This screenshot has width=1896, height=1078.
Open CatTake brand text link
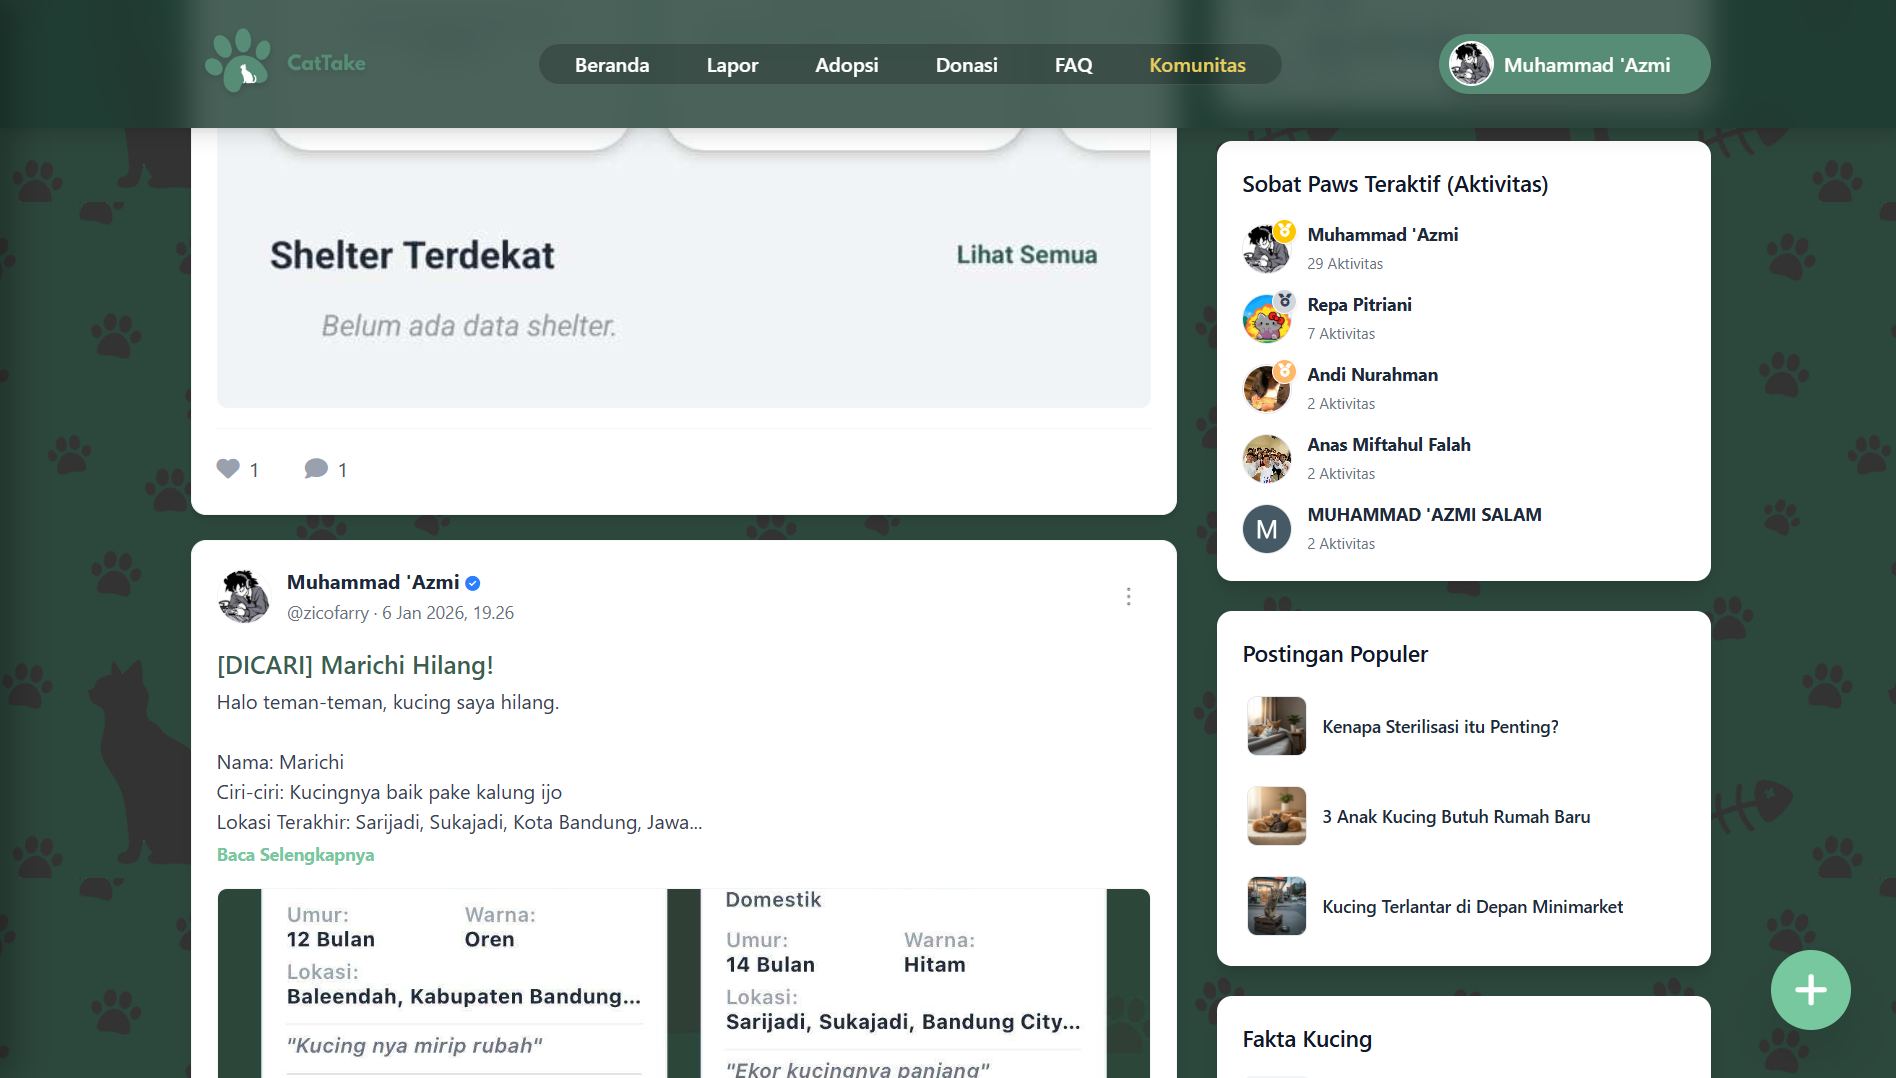(x=326, y=62)
